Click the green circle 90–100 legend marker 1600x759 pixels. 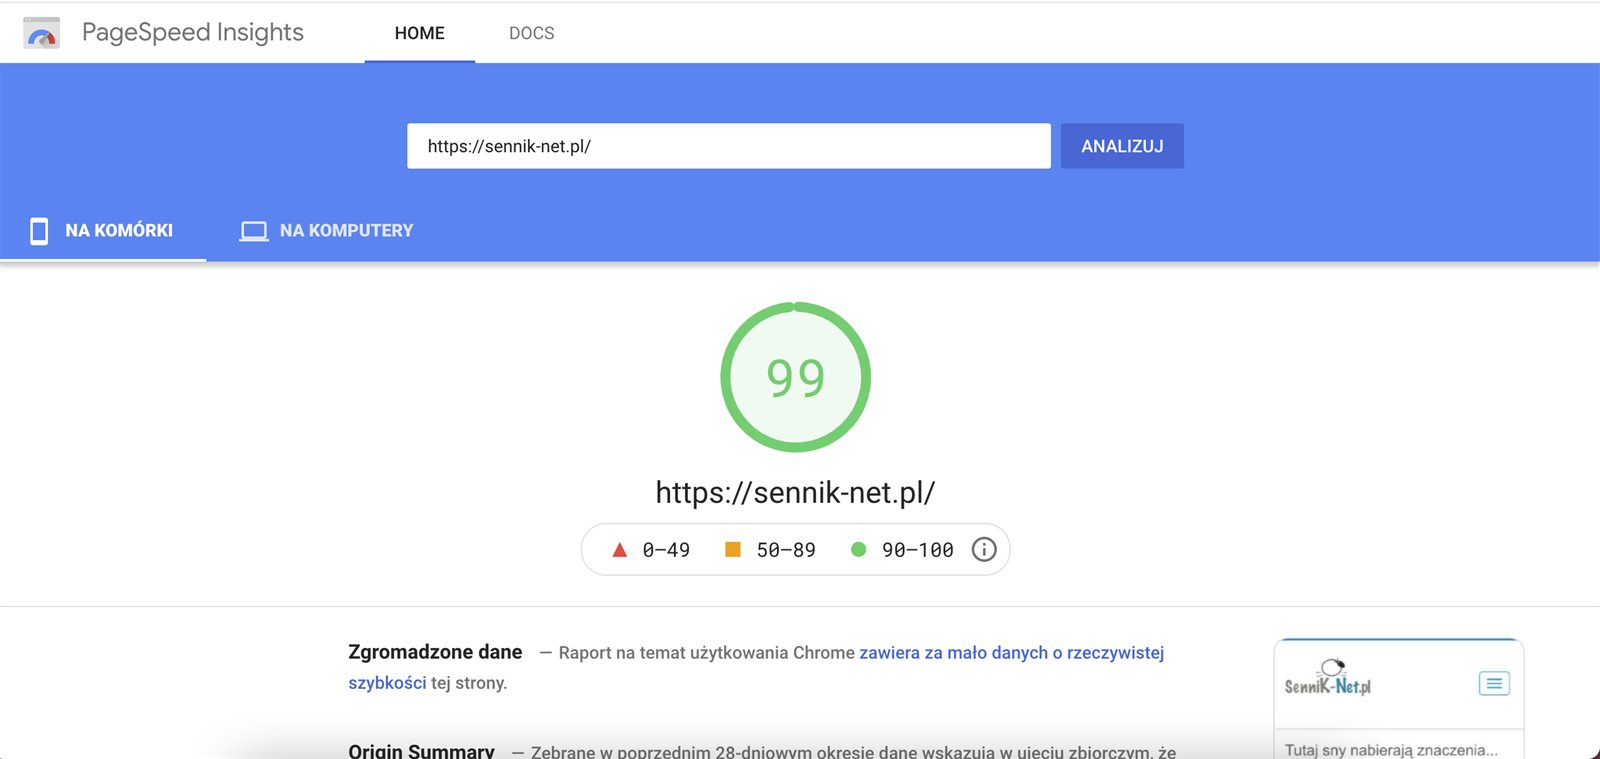(x=858, y=550)
